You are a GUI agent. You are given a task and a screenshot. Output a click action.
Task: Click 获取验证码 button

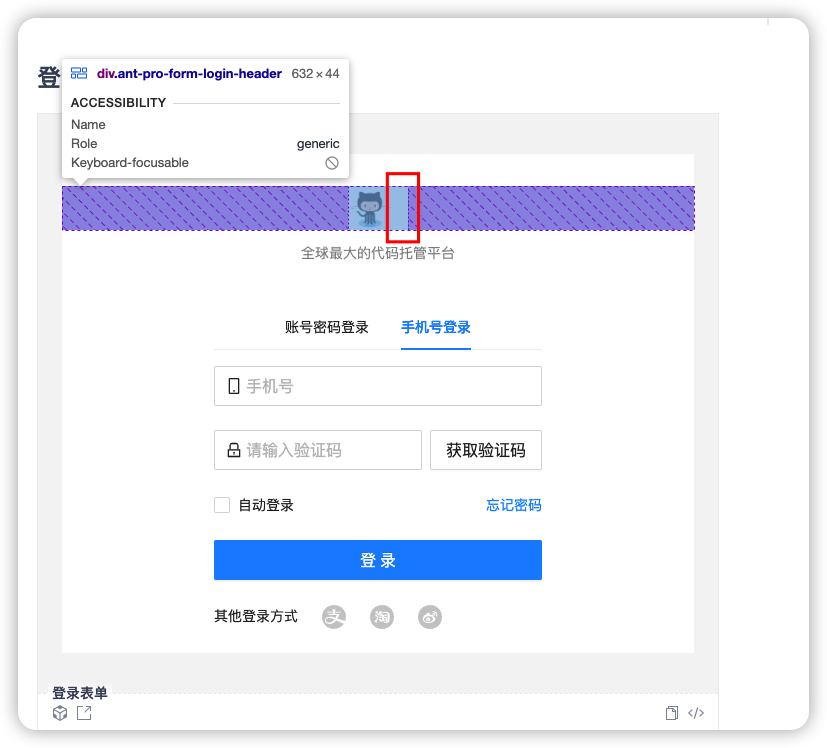click(x=486, y=450)
